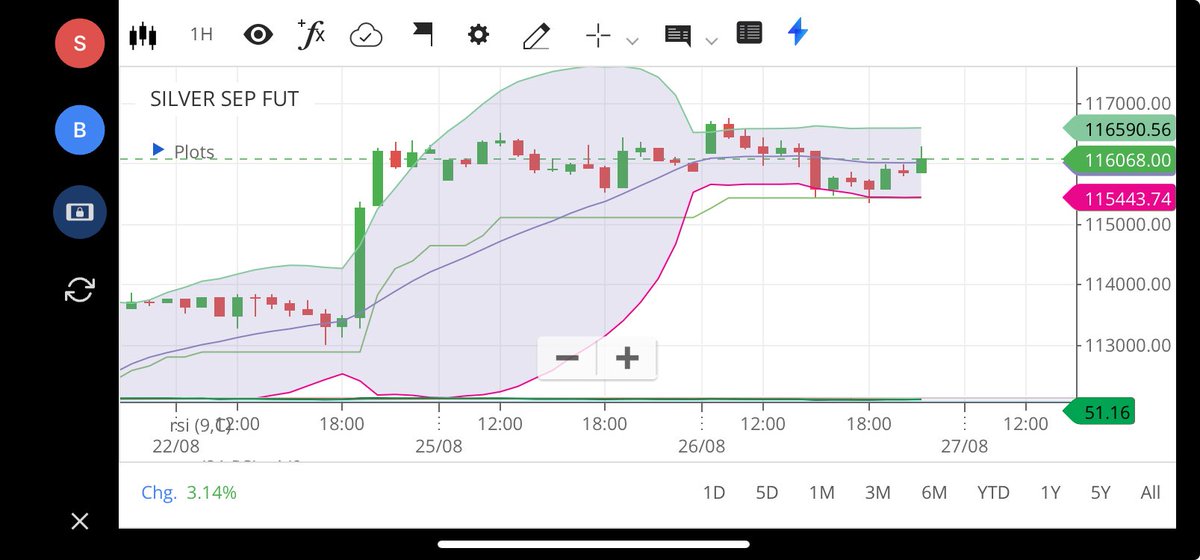Expand the crosshair tool dropdown arrow
Screen dimensions: 1200x560
pyautogui.click(x=632, y=41)
